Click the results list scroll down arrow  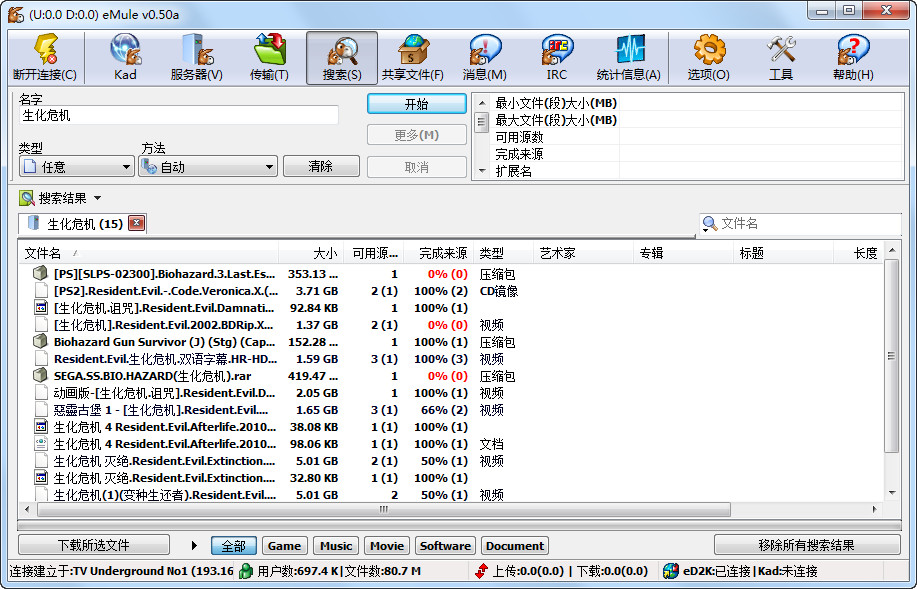pyautogui.click(x=891, y=493)
